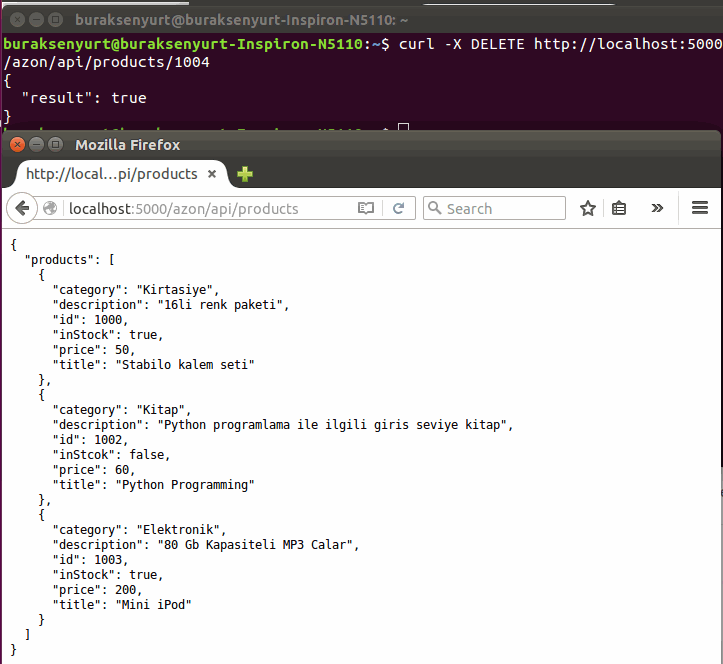
Task: Click "category": "Kitap" line
Action: [122, 410]
